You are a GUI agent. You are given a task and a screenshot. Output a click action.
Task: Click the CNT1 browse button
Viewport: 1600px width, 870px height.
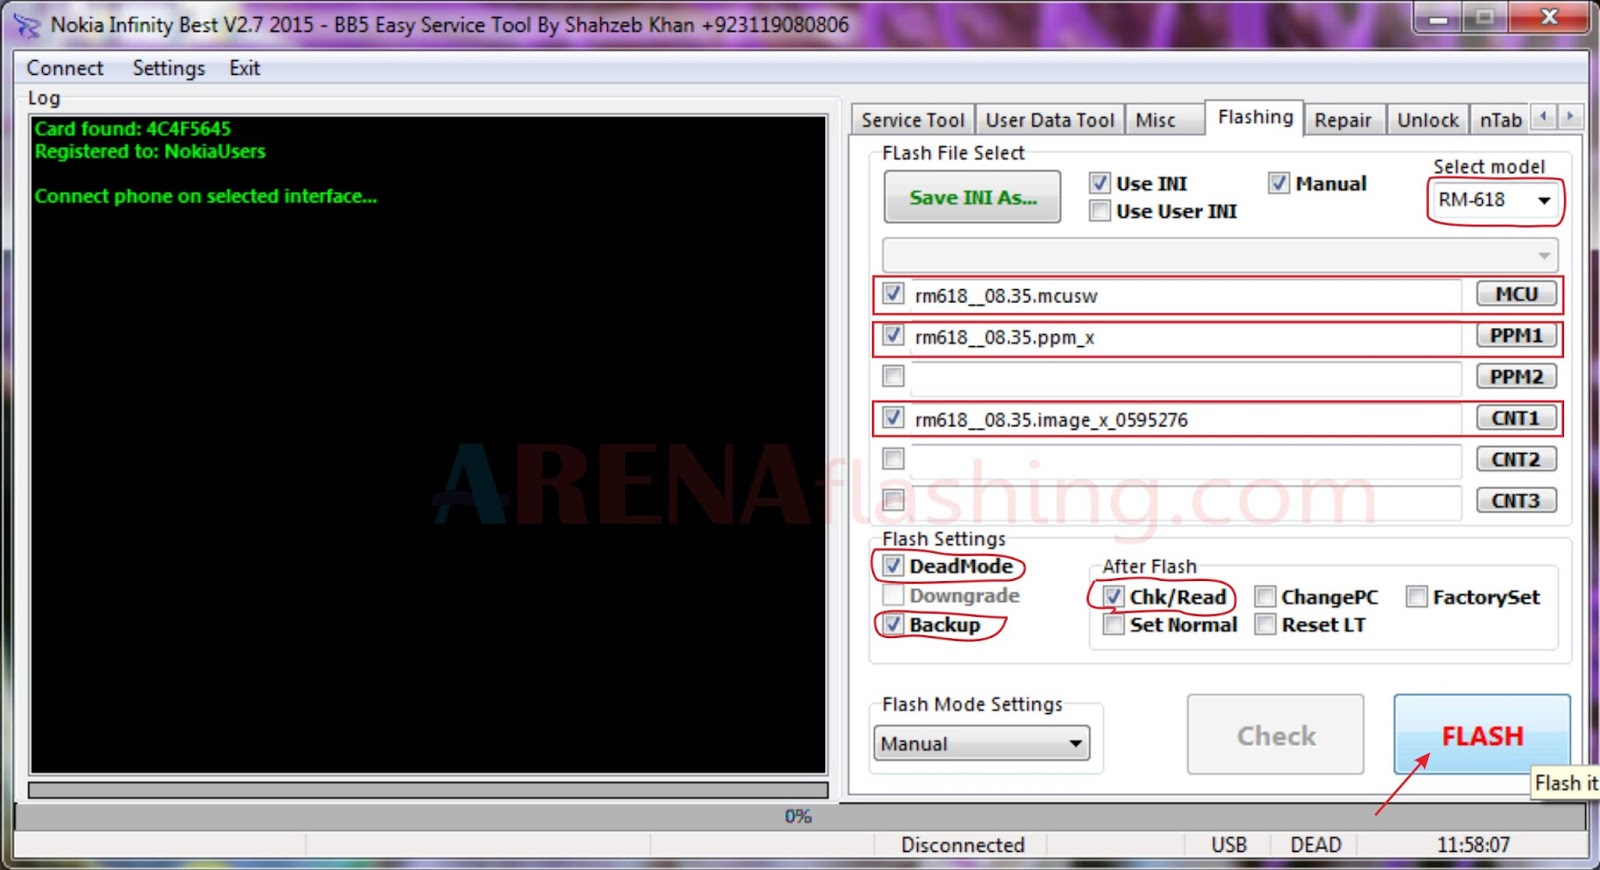pyautogui.click(x=1516, y=418)
